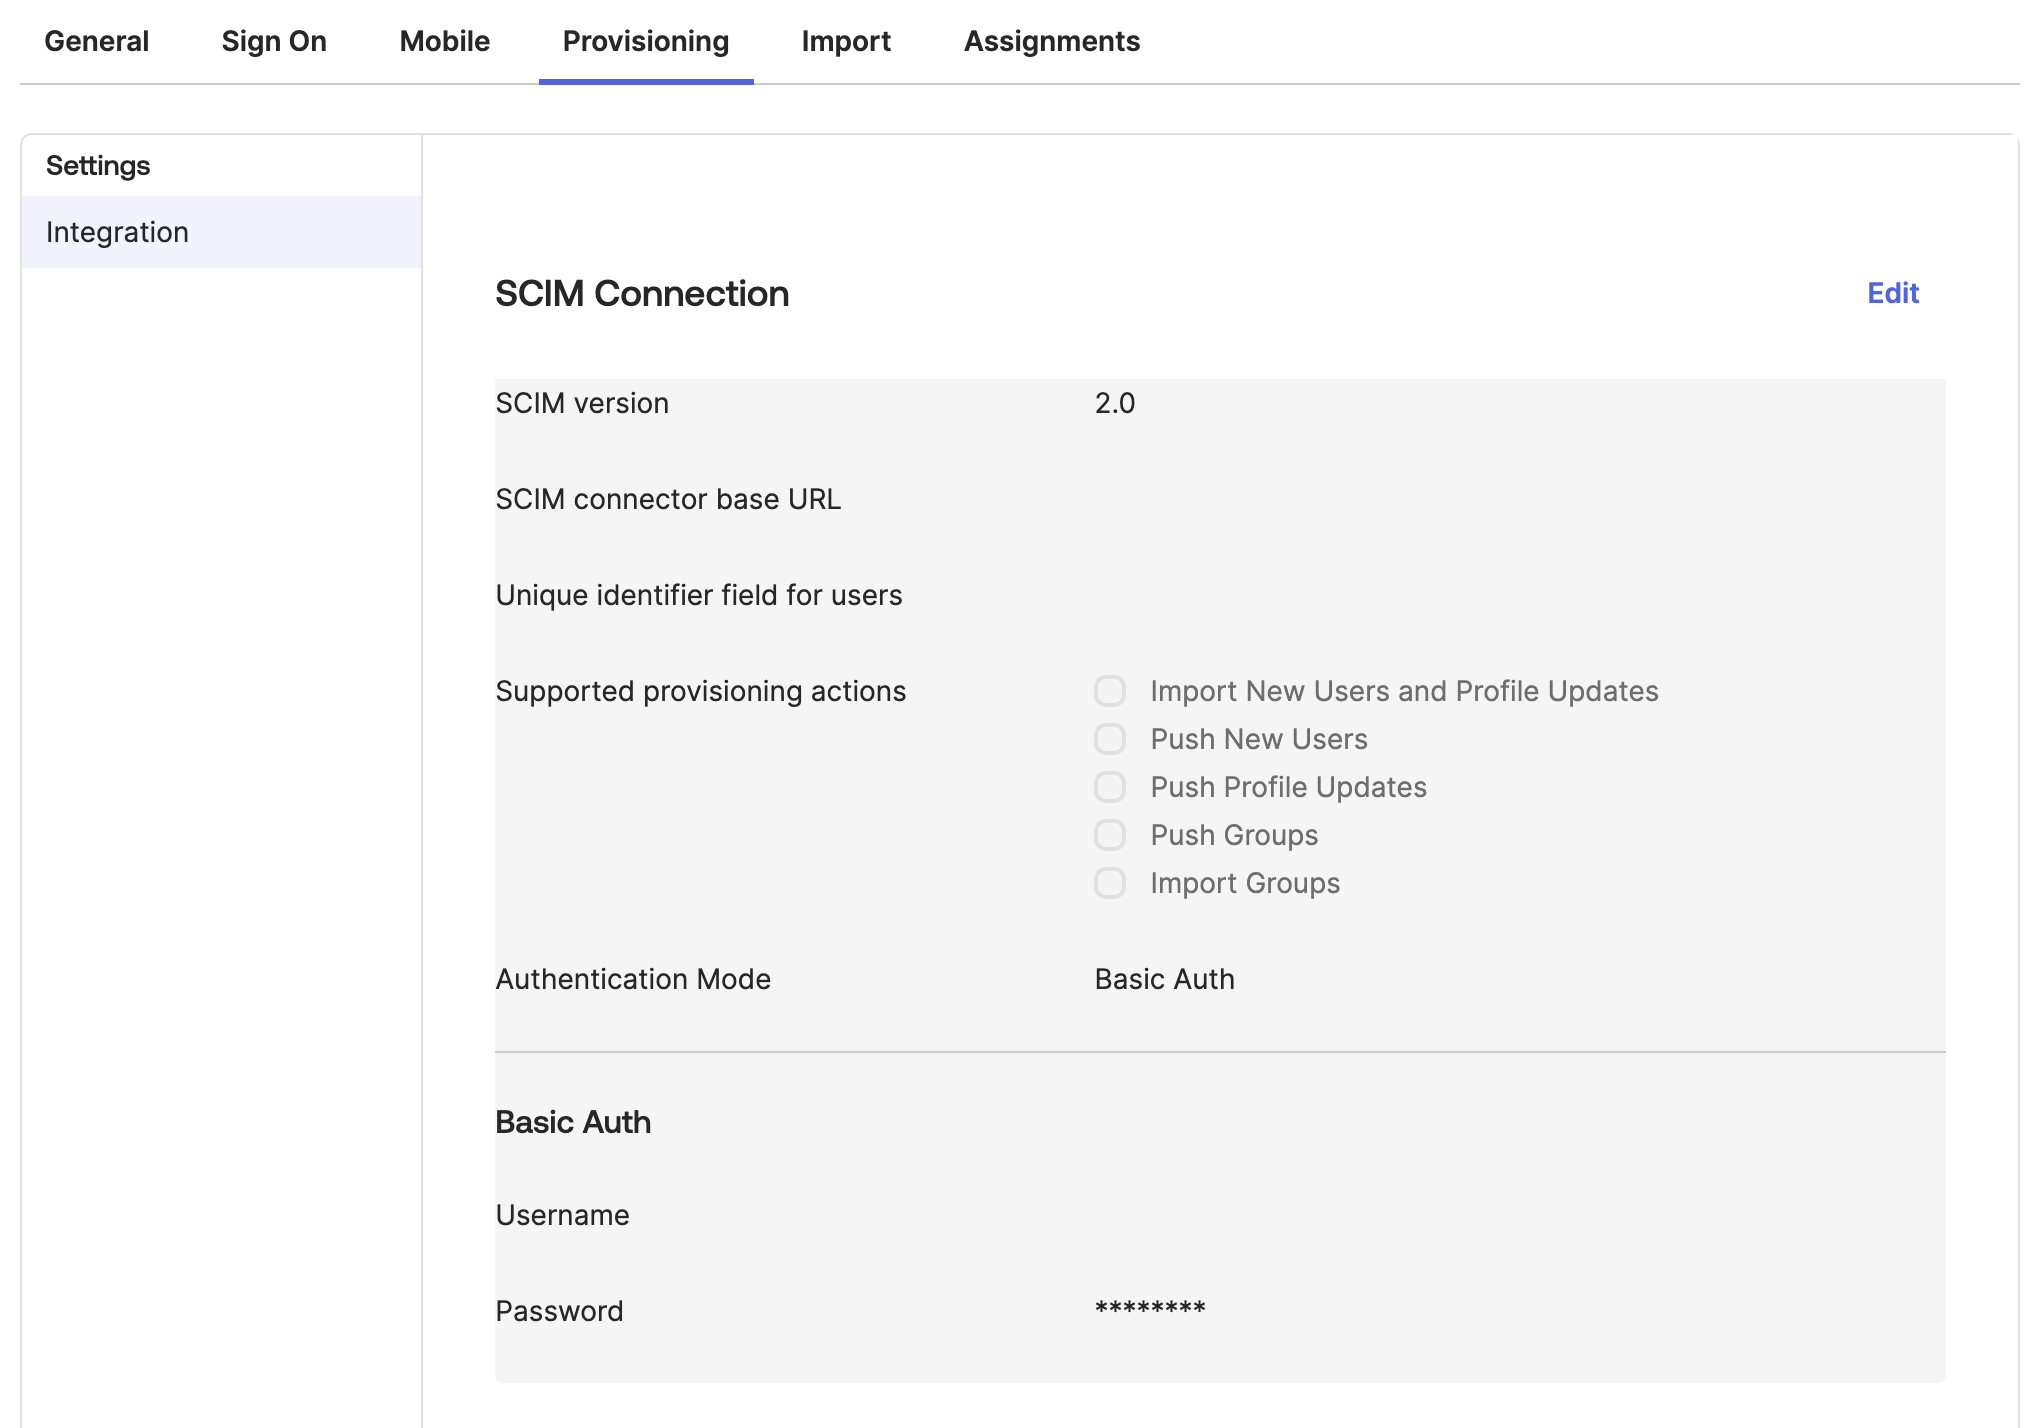
Task: Select Integration in Settings sidebar
Action: click(x=118, y=232)
